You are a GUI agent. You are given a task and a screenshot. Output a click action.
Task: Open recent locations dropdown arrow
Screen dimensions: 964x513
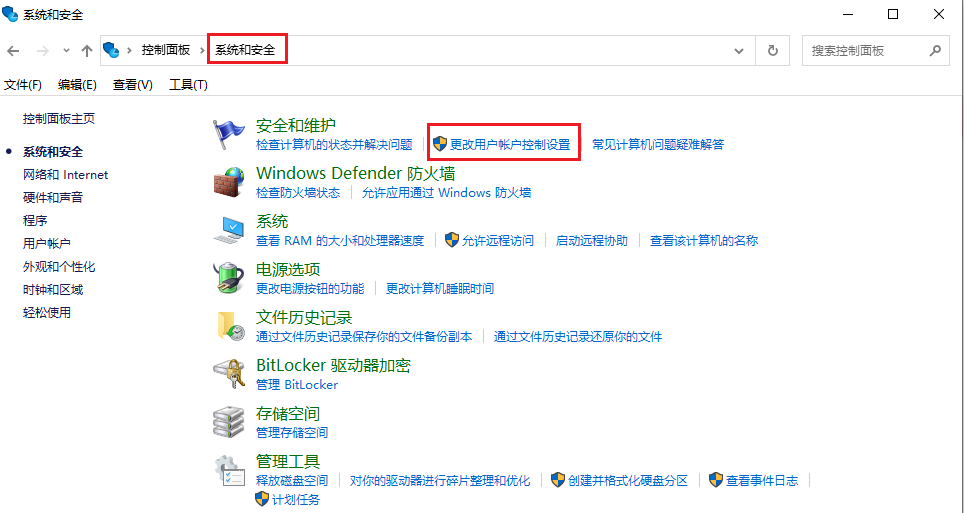(x=66, y=50)
